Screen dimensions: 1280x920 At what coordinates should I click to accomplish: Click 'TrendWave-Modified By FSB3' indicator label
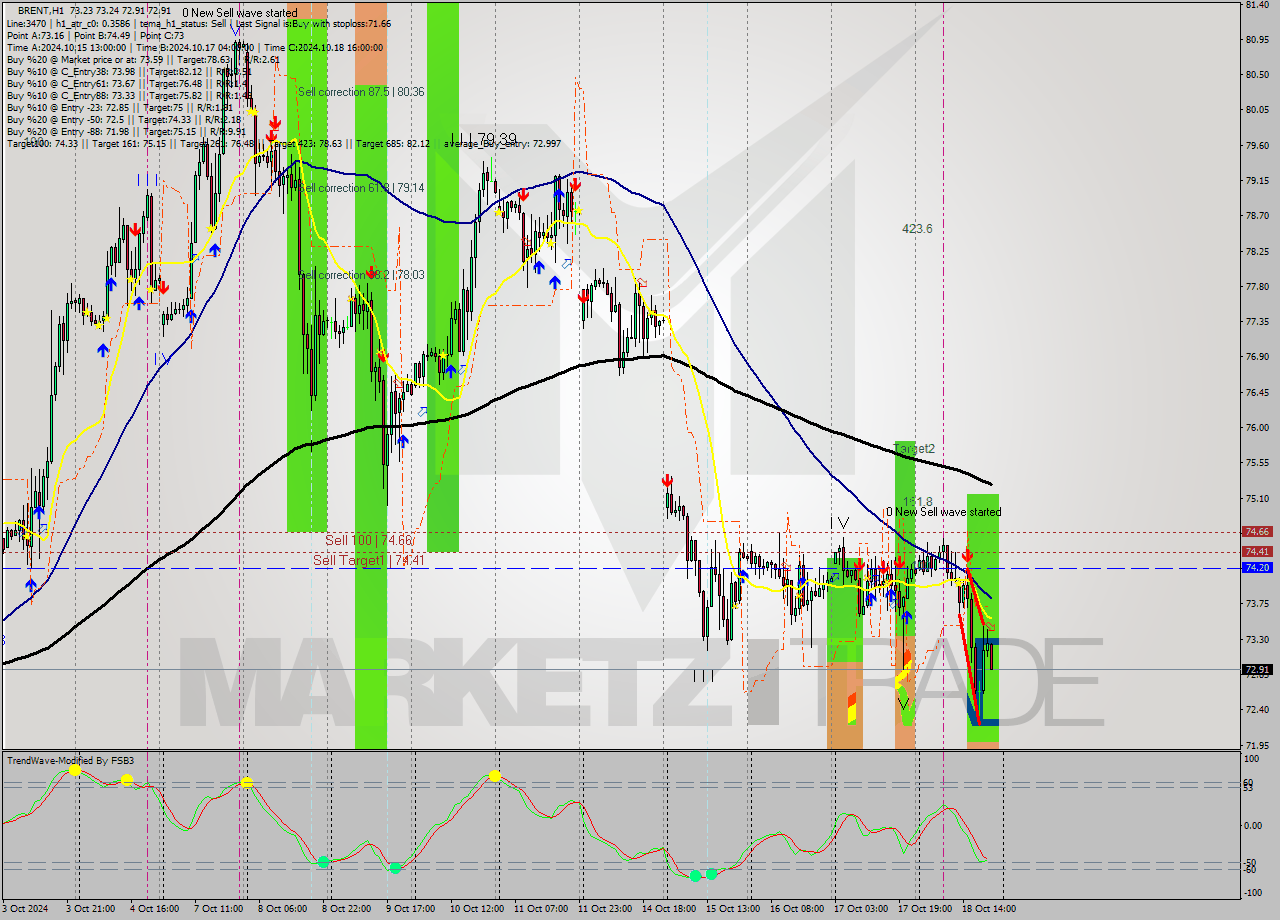point(70,761)
